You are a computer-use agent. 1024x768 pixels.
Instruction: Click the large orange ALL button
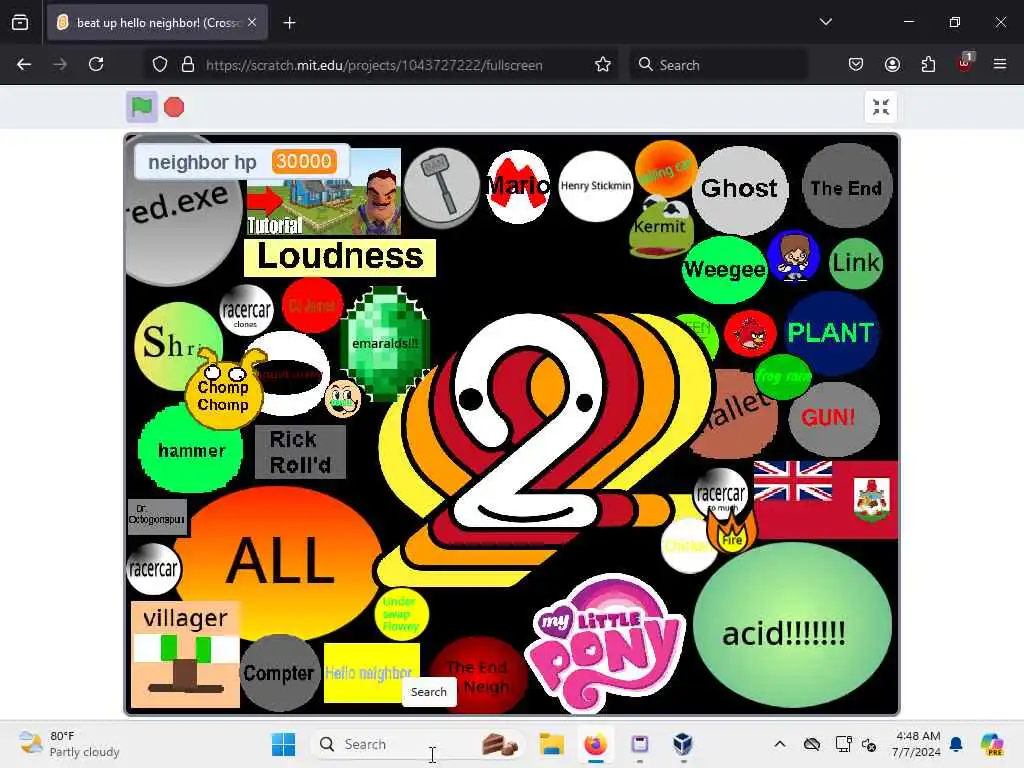280,562
